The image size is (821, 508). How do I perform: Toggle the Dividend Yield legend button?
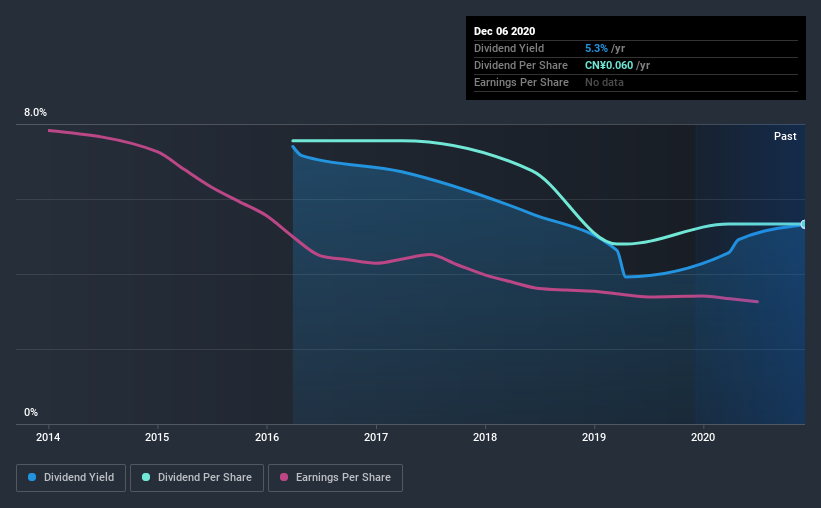[x=71, y=478]
